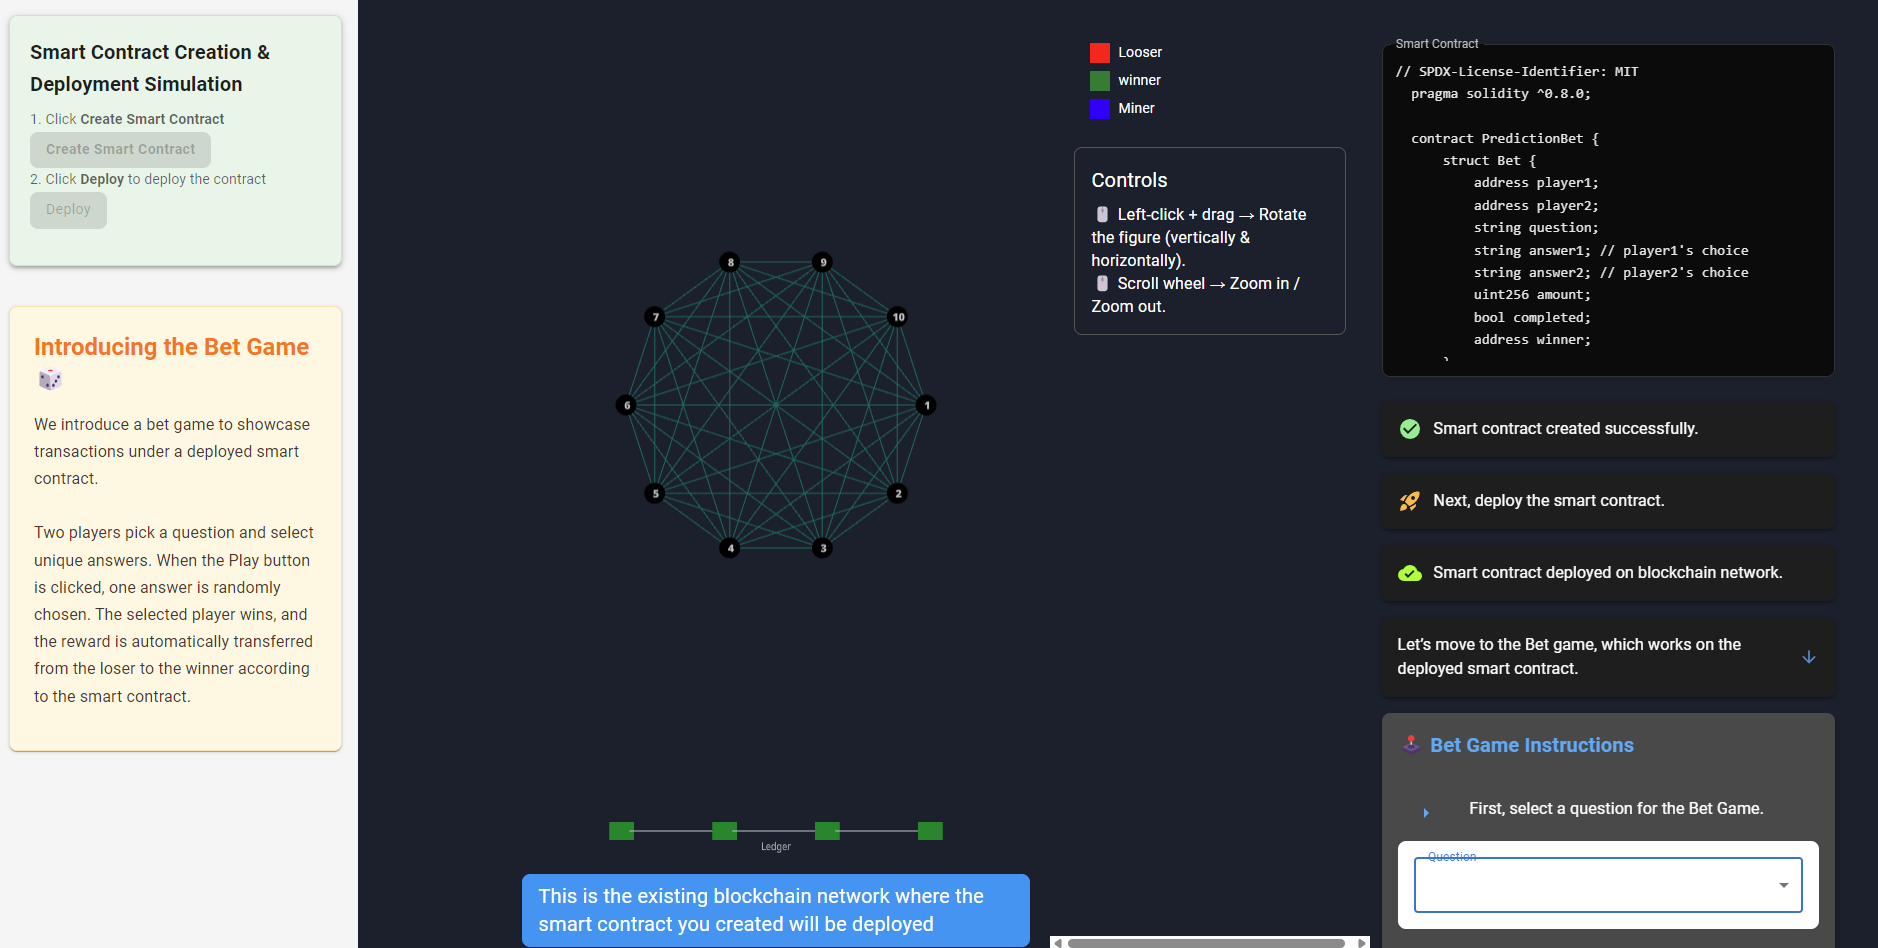Click the green cloud deployed icon
The width and height of the screenshot is (1878, 948).
[x=1409, y=573]
